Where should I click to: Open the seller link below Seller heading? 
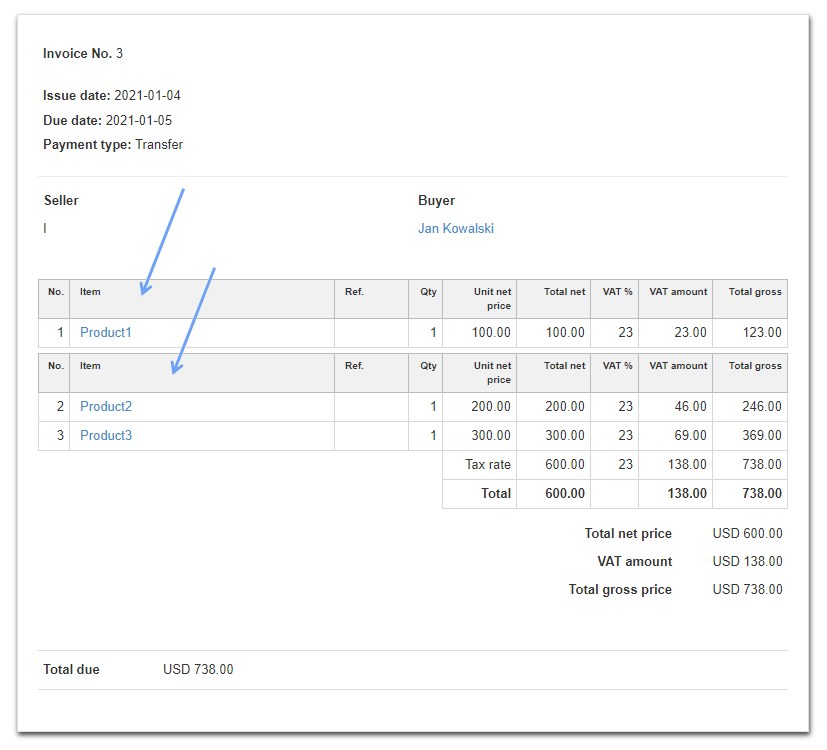[x=44, y=228]
